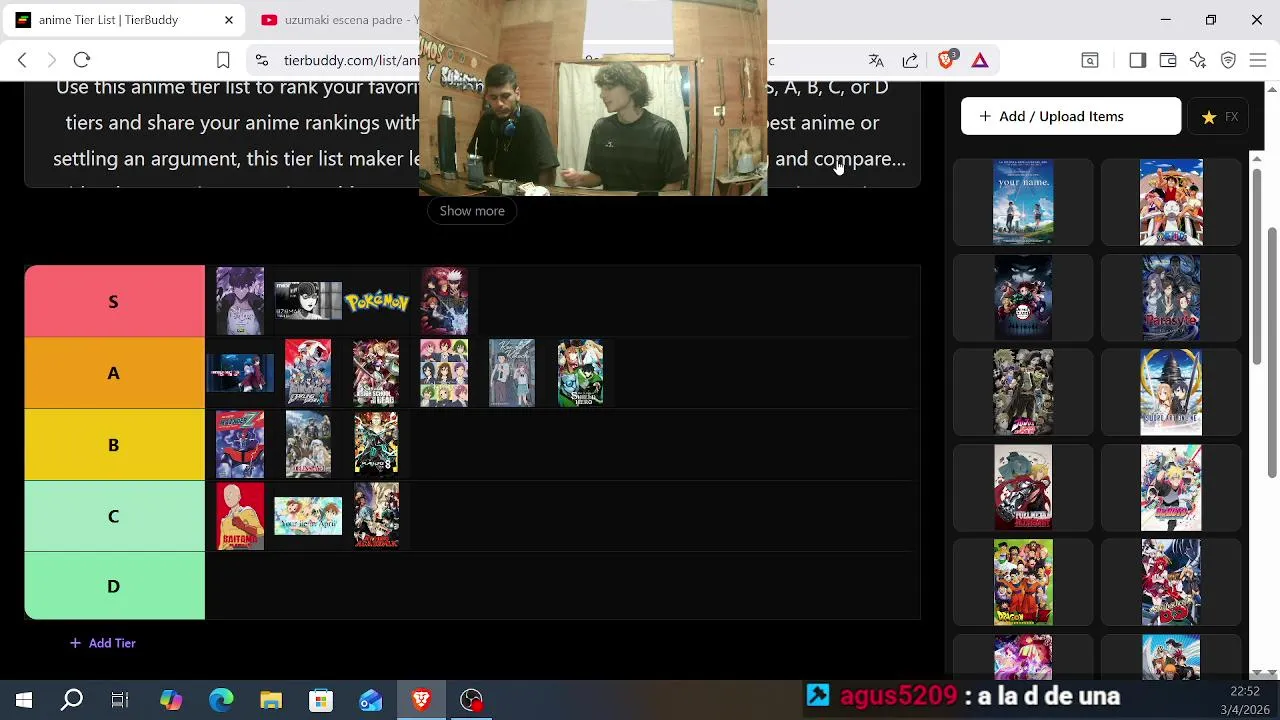Pick the Fullmetal Alchemist poster in sidebar
This screenshot has height=720, width=1280.
[x=1023, y=487]
